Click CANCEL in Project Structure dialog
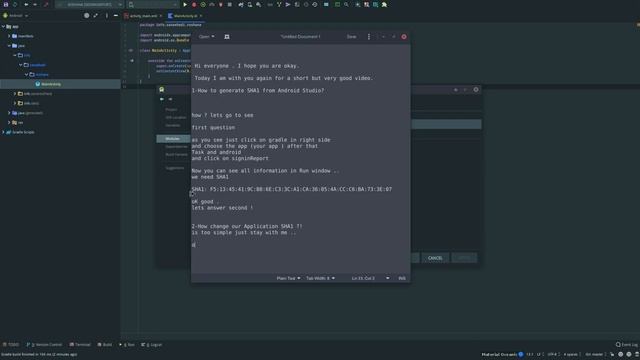 (x=435, y=258)
